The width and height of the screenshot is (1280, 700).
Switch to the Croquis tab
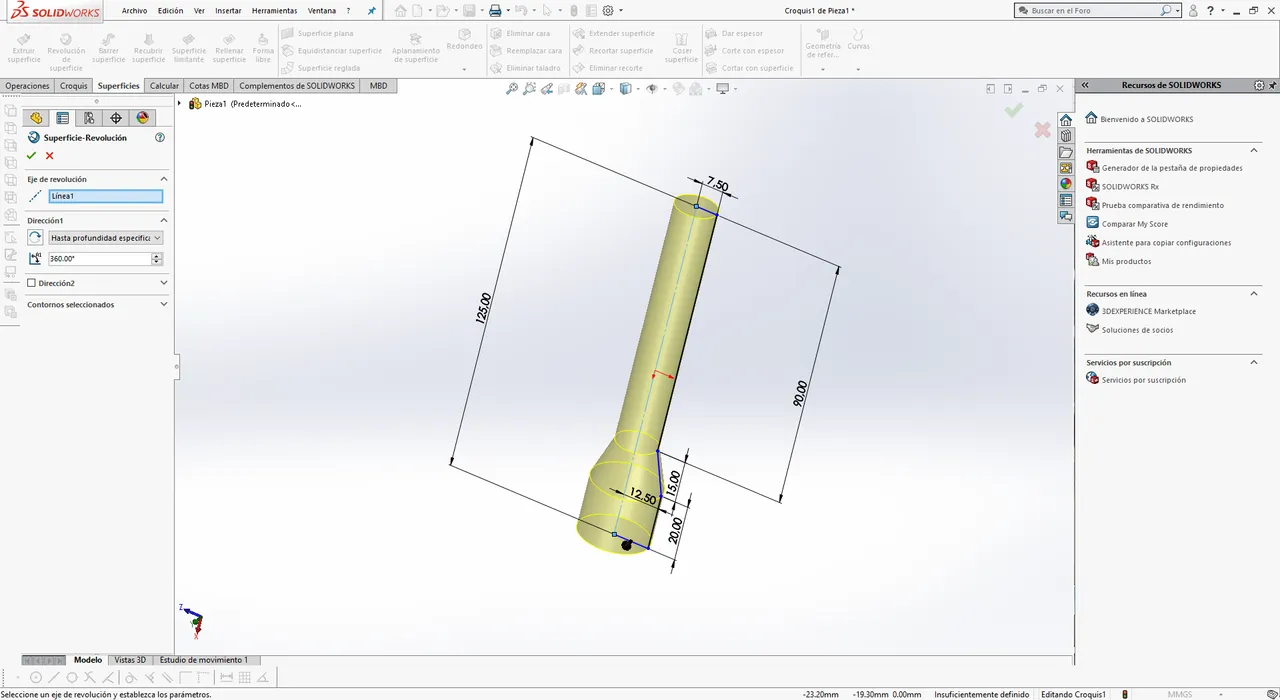tap(73, 86)
